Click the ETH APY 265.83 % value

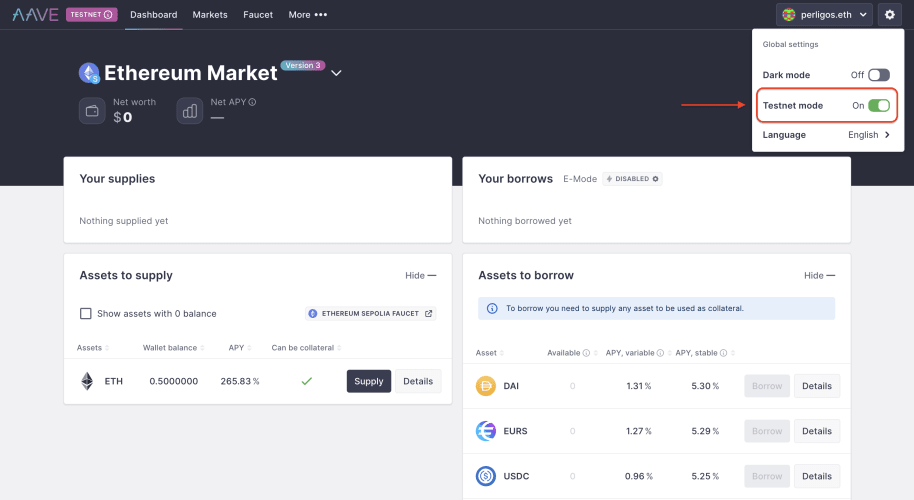coord(240,381)
